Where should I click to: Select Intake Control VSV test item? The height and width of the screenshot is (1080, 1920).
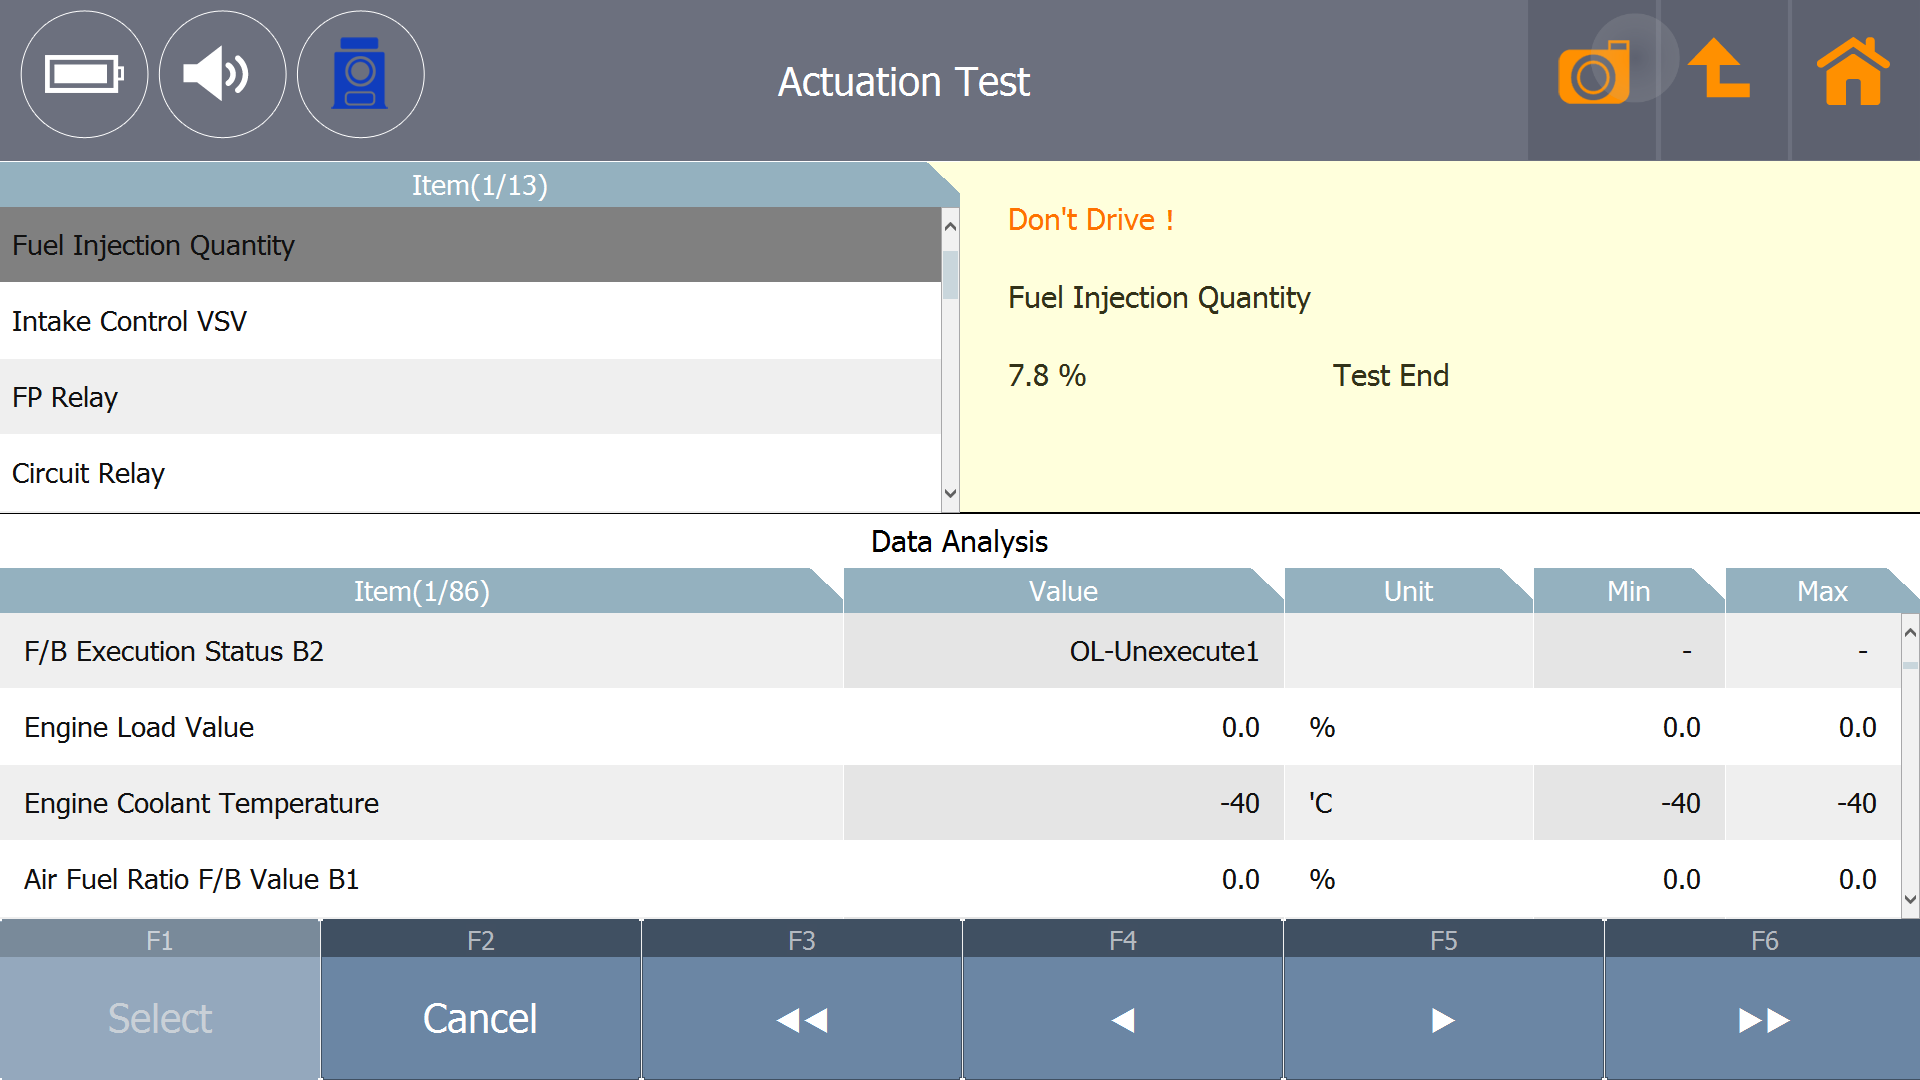tap(470, 321)
